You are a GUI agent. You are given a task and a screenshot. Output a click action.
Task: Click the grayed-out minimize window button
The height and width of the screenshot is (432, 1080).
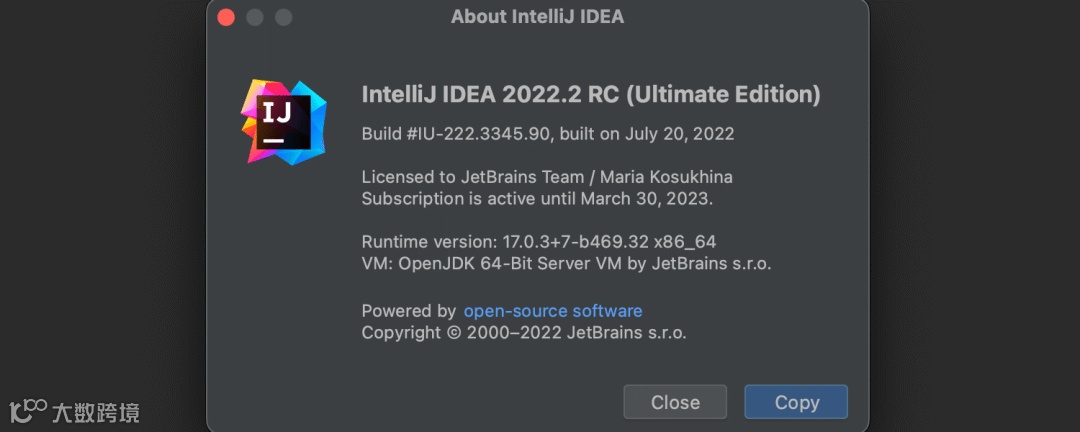[x=255, y=17]
